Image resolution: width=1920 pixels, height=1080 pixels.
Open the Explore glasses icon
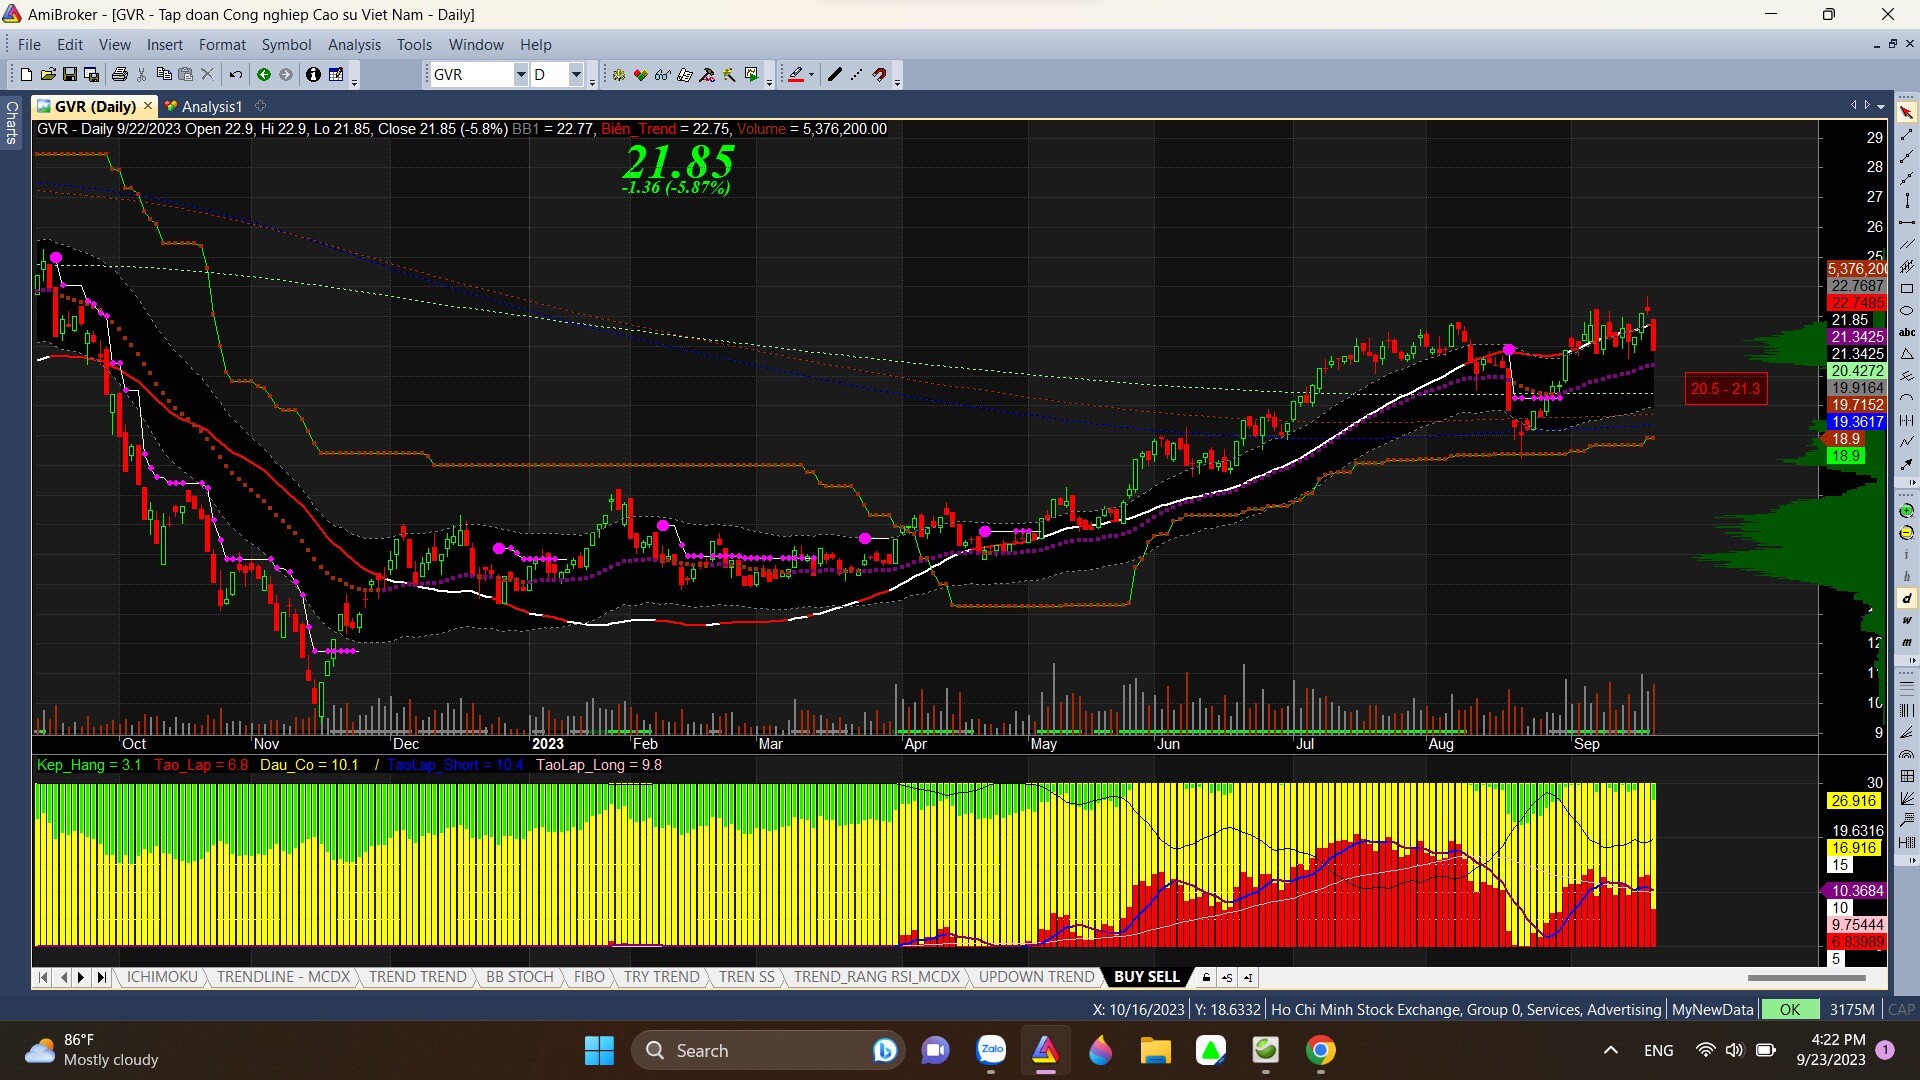tap(662, 75)
